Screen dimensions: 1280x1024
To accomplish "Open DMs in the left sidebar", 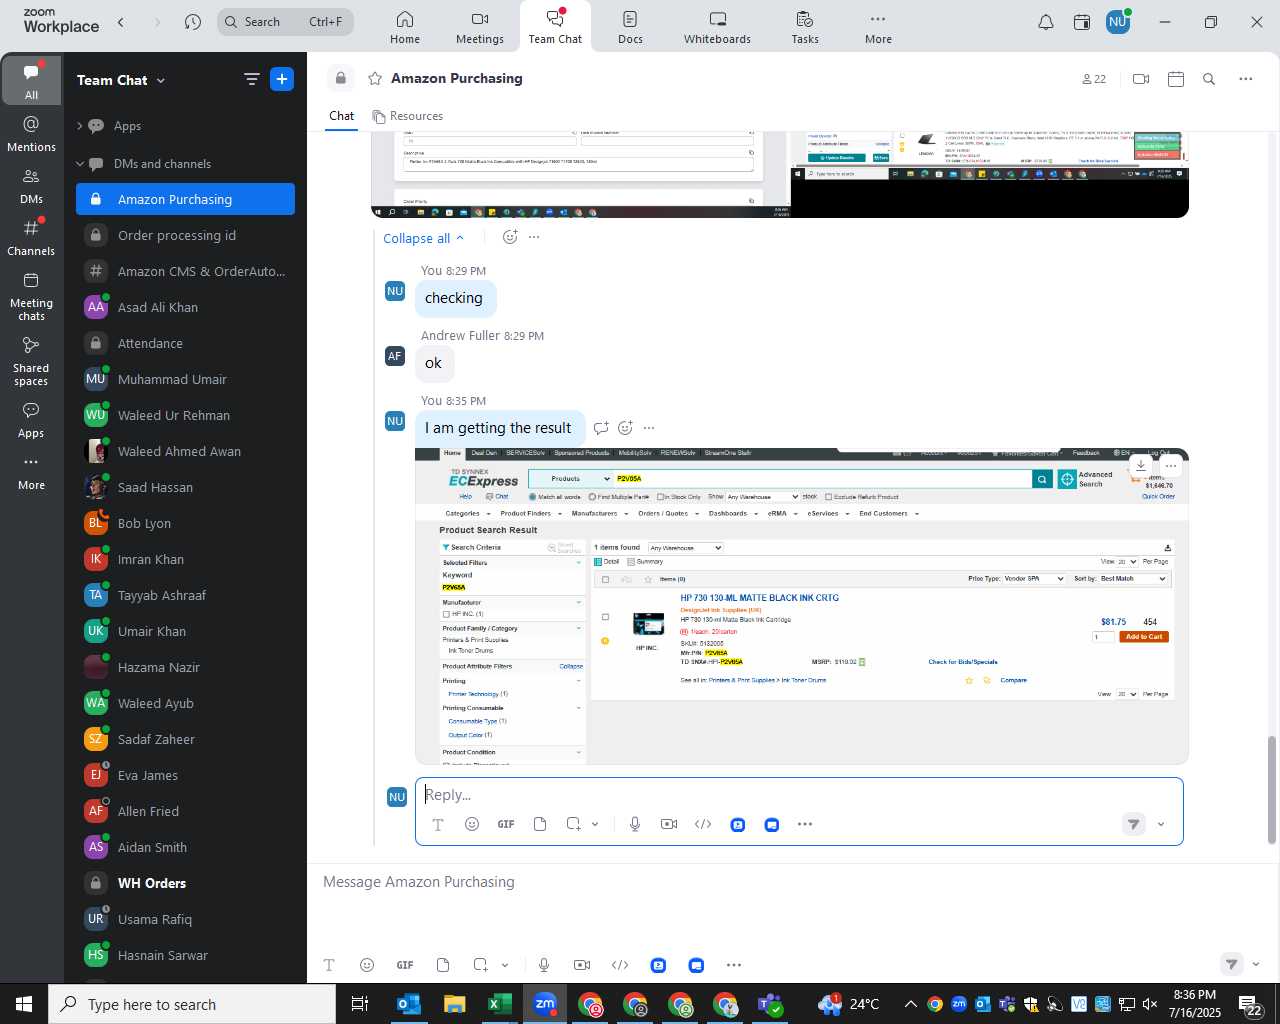I will click(31, 186).
